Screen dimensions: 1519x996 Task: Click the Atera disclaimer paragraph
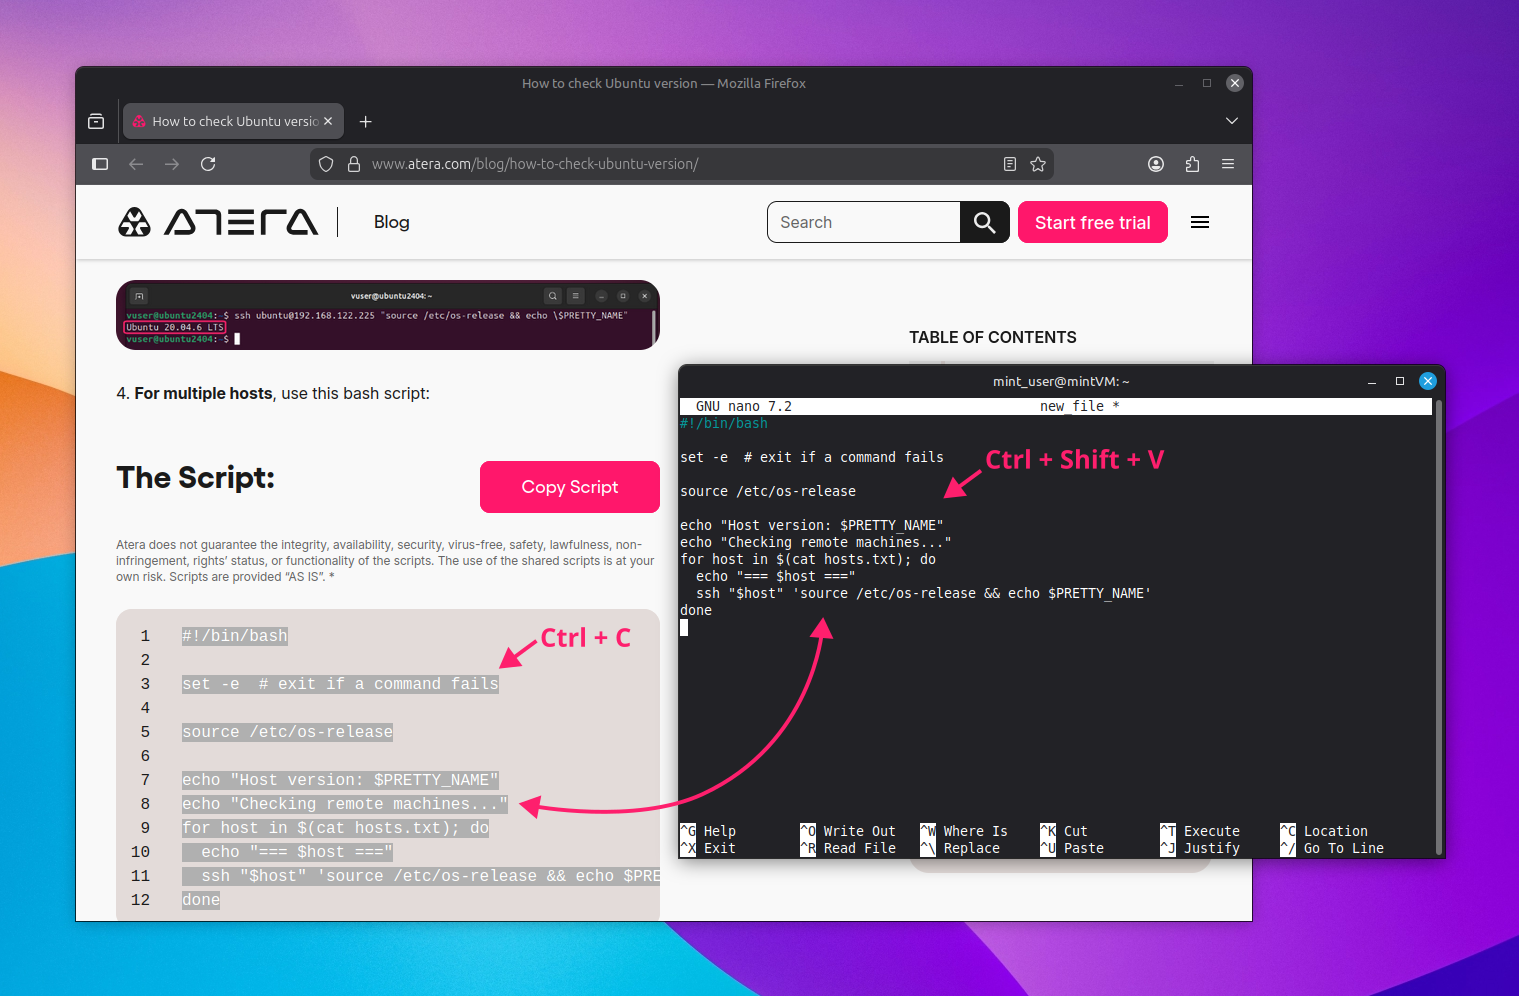click(x=385, y=561)
